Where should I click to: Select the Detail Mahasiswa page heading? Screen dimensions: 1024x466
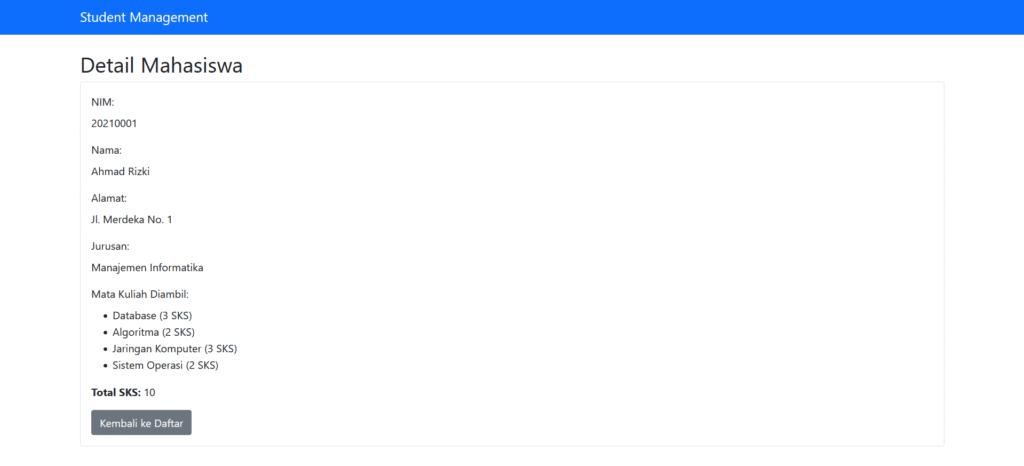pyautogui.click(x=161, y=66)
